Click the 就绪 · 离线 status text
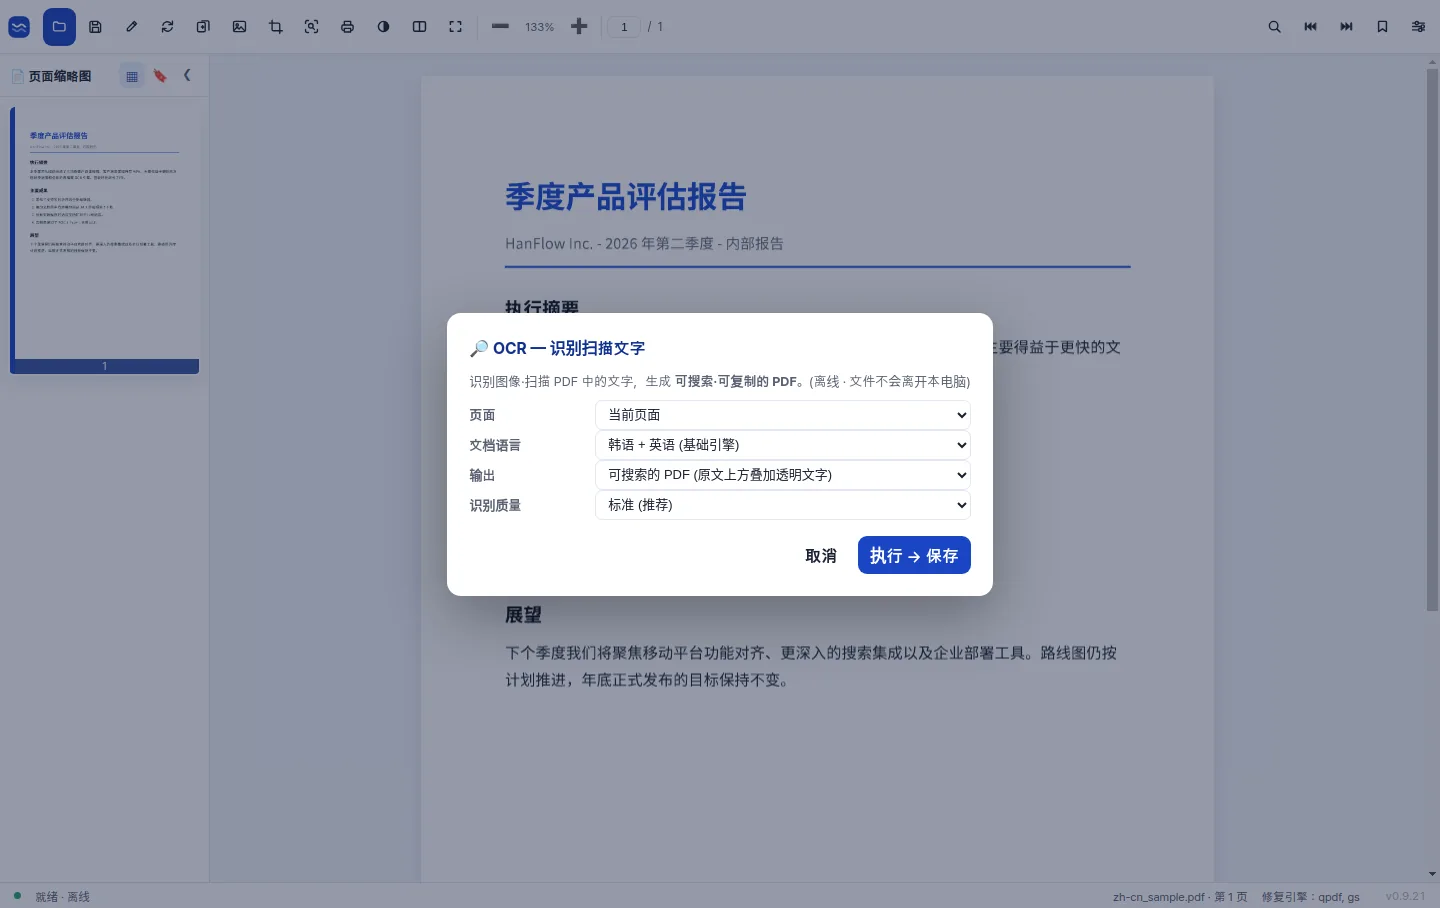 [63, 897]
